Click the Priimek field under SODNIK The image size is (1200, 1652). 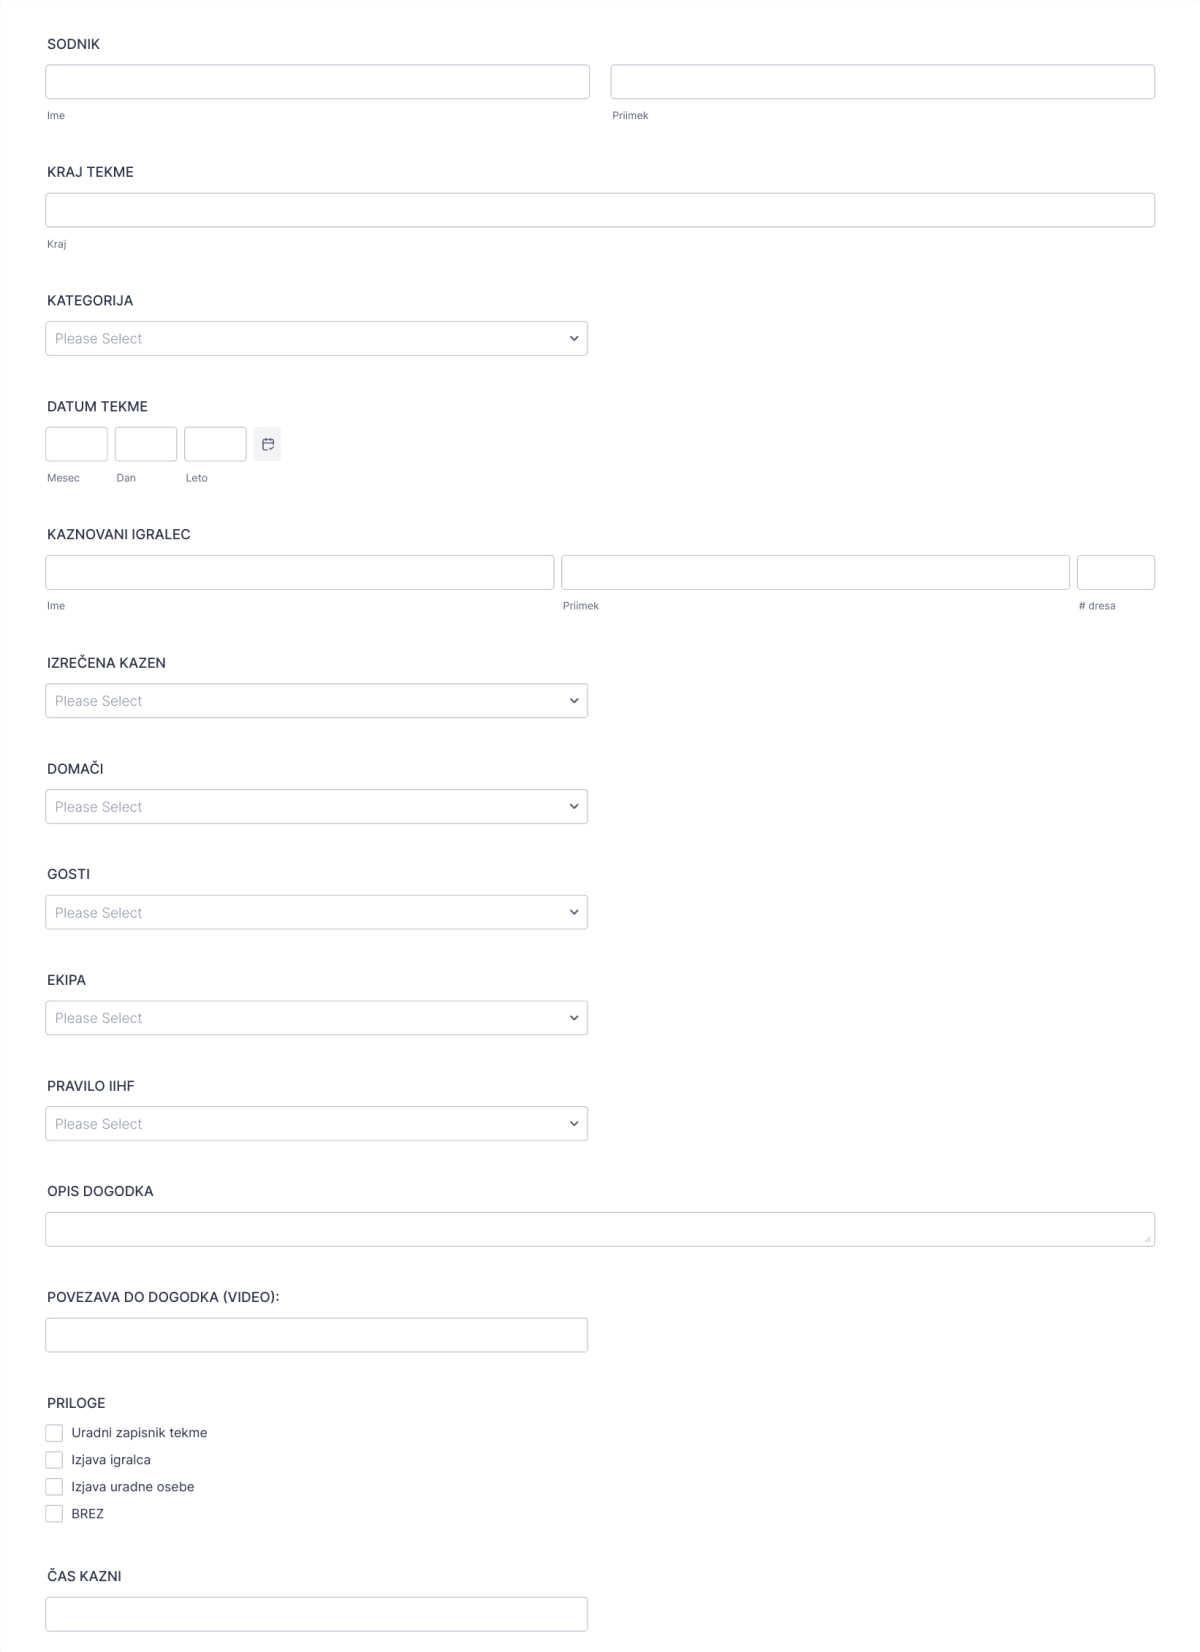(884, 81)
